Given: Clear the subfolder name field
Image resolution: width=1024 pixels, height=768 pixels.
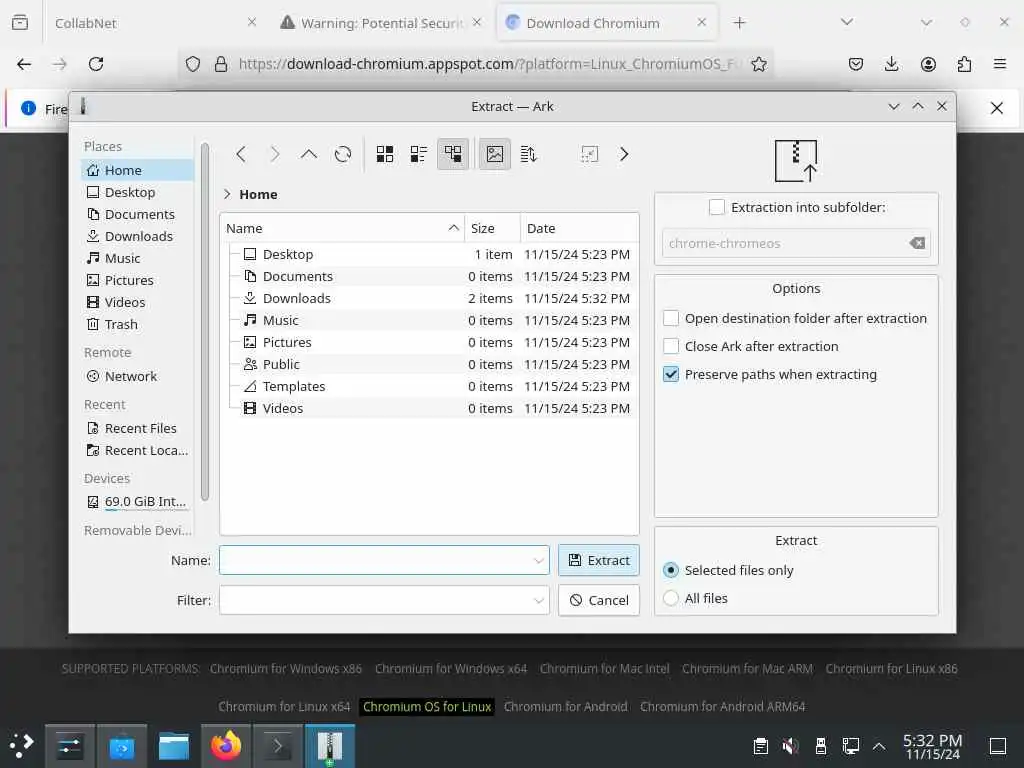Looking at the screenshot, I should coord(917,244).
